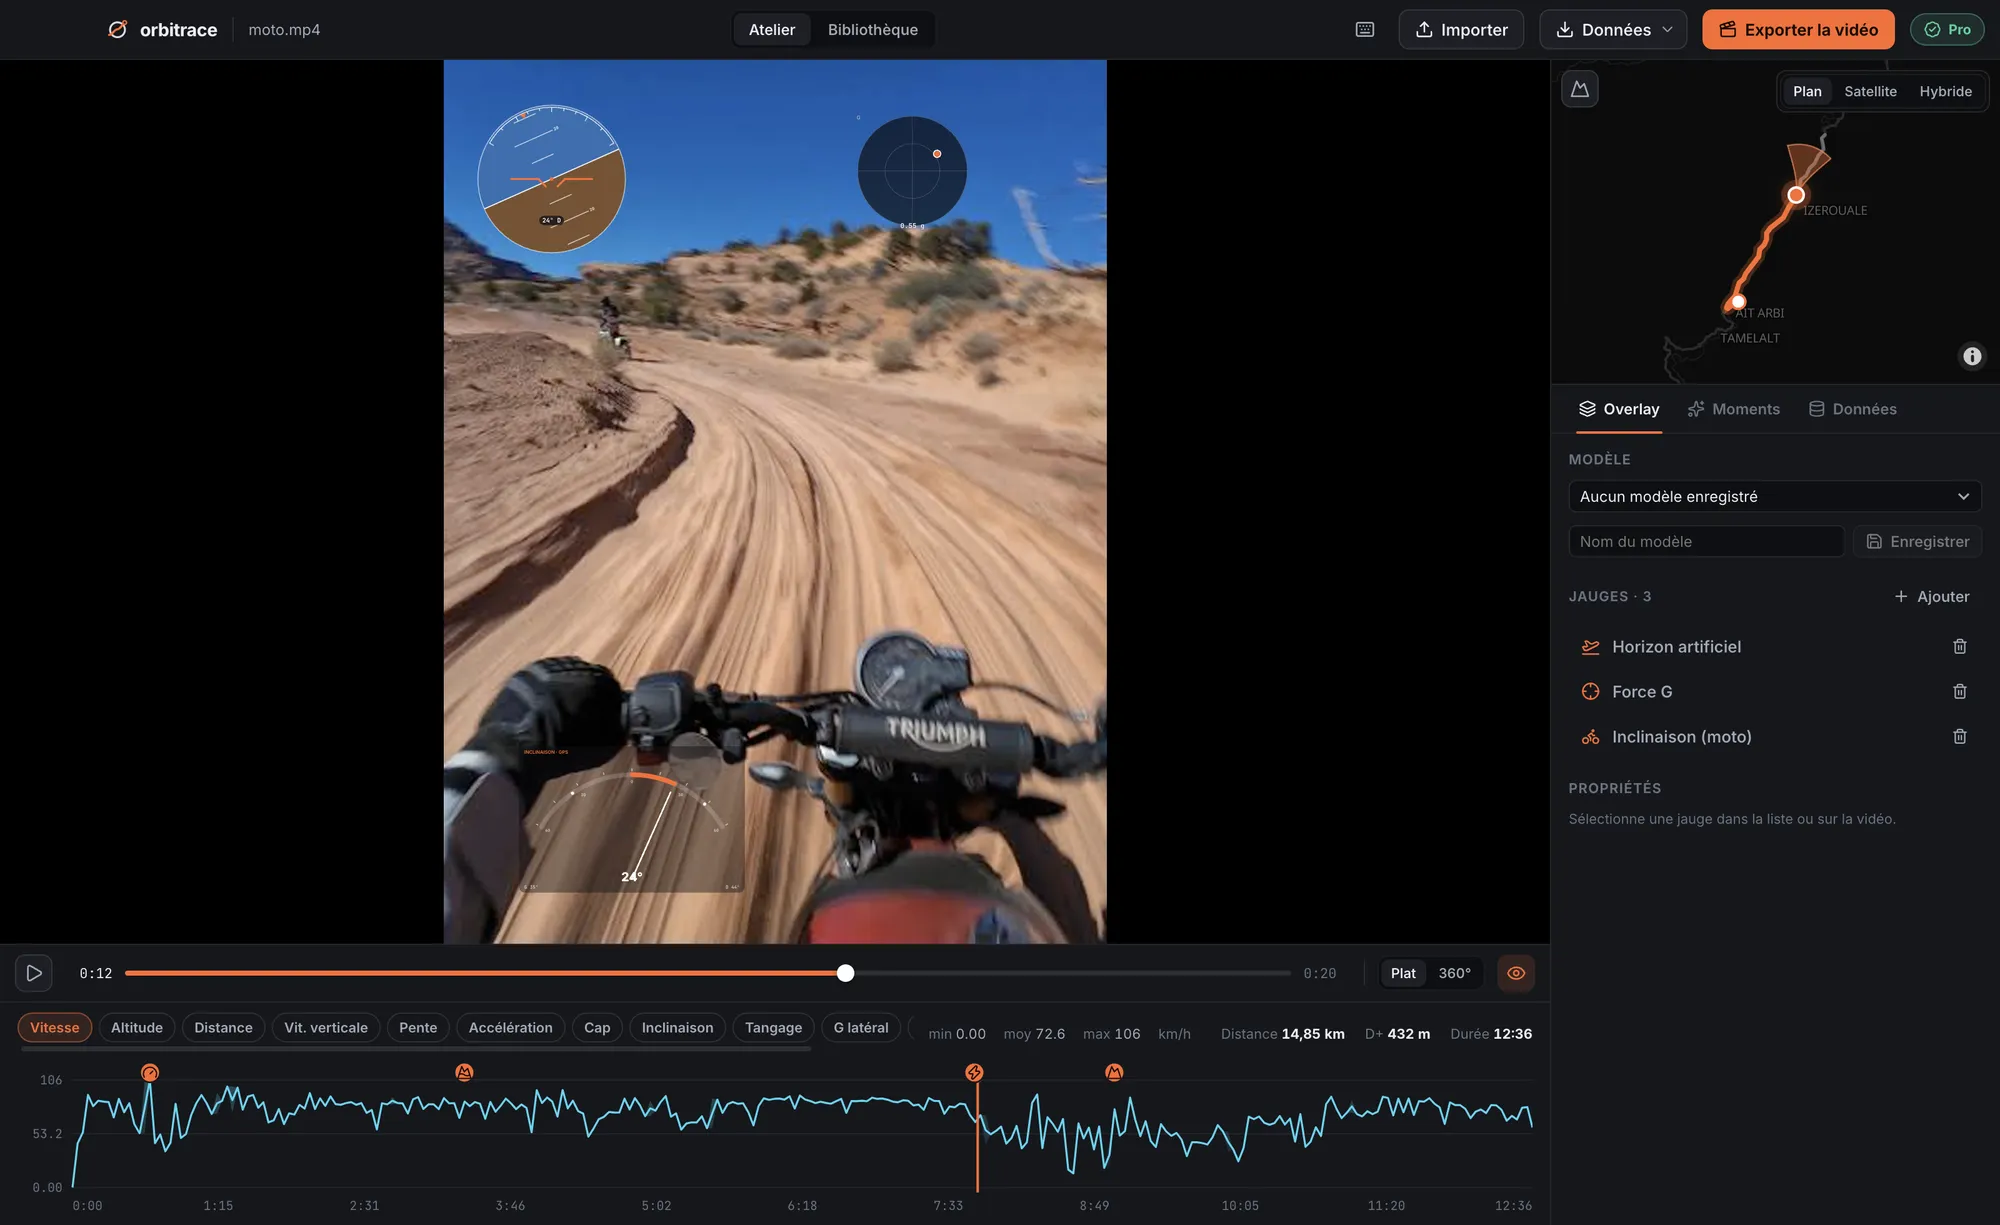Select the G latéral metric chip
Viewport: 2000px width, 1225px height.
861,1027
